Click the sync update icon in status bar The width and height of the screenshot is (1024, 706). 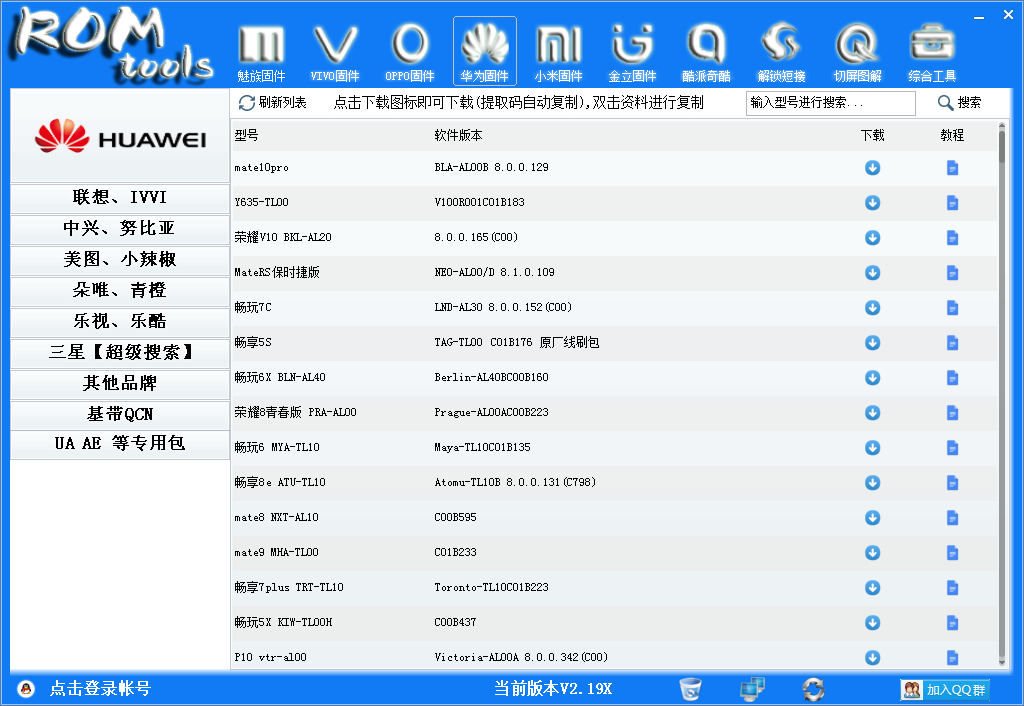click(813, 688)
